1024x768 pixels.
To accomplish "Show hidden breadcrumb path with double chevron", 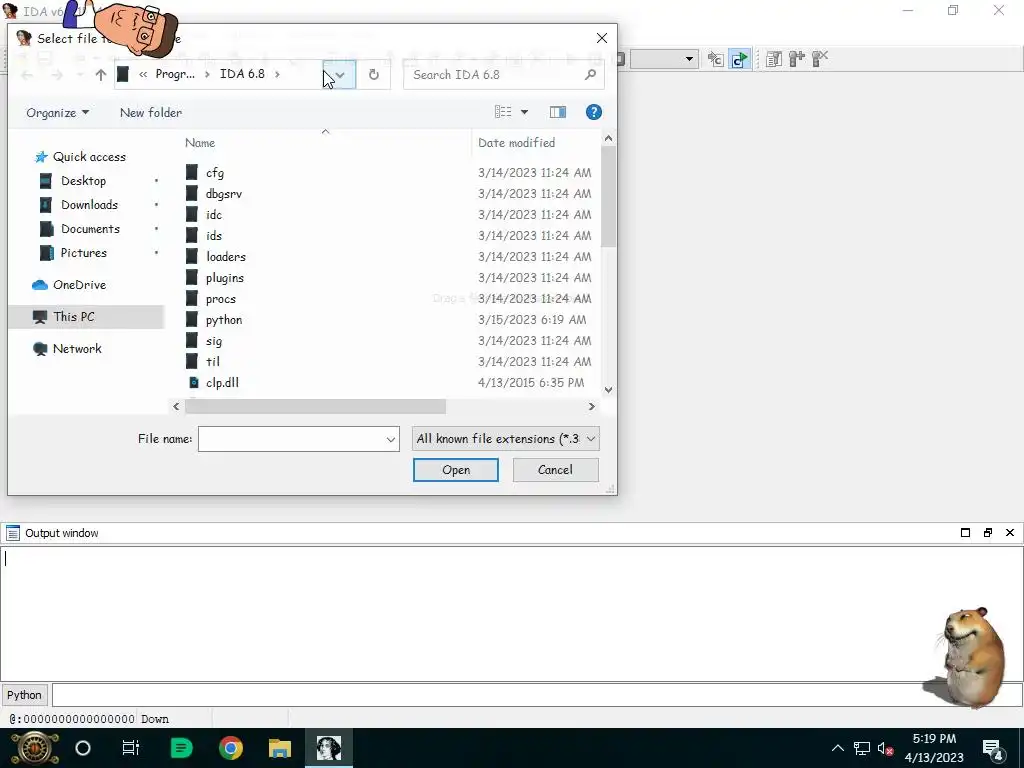I will pos(143,74).
